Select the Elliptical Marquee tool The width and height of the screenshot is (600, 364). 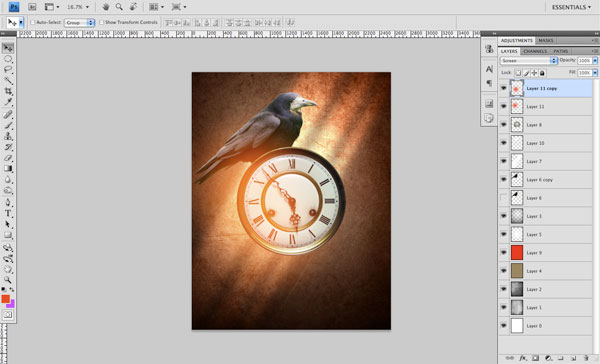(x=8, y=59)
